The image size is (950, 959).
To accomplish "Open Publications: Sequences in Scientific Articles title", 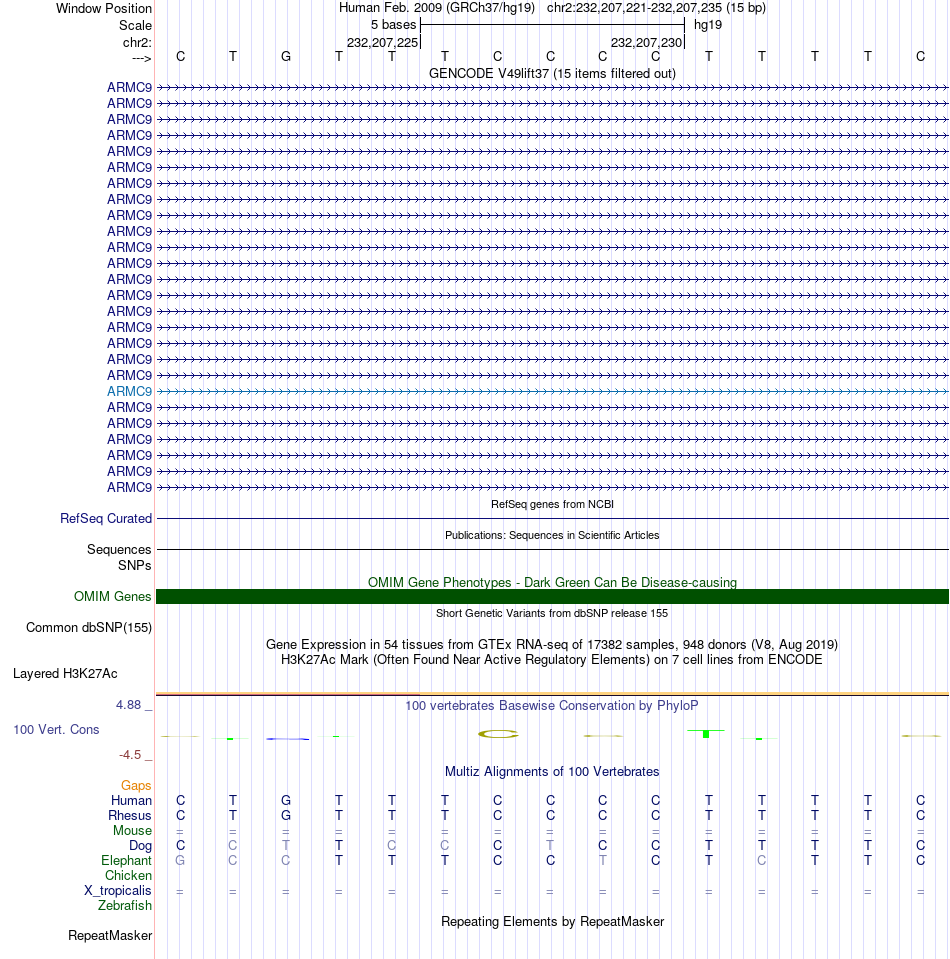I will click(552, 535).
